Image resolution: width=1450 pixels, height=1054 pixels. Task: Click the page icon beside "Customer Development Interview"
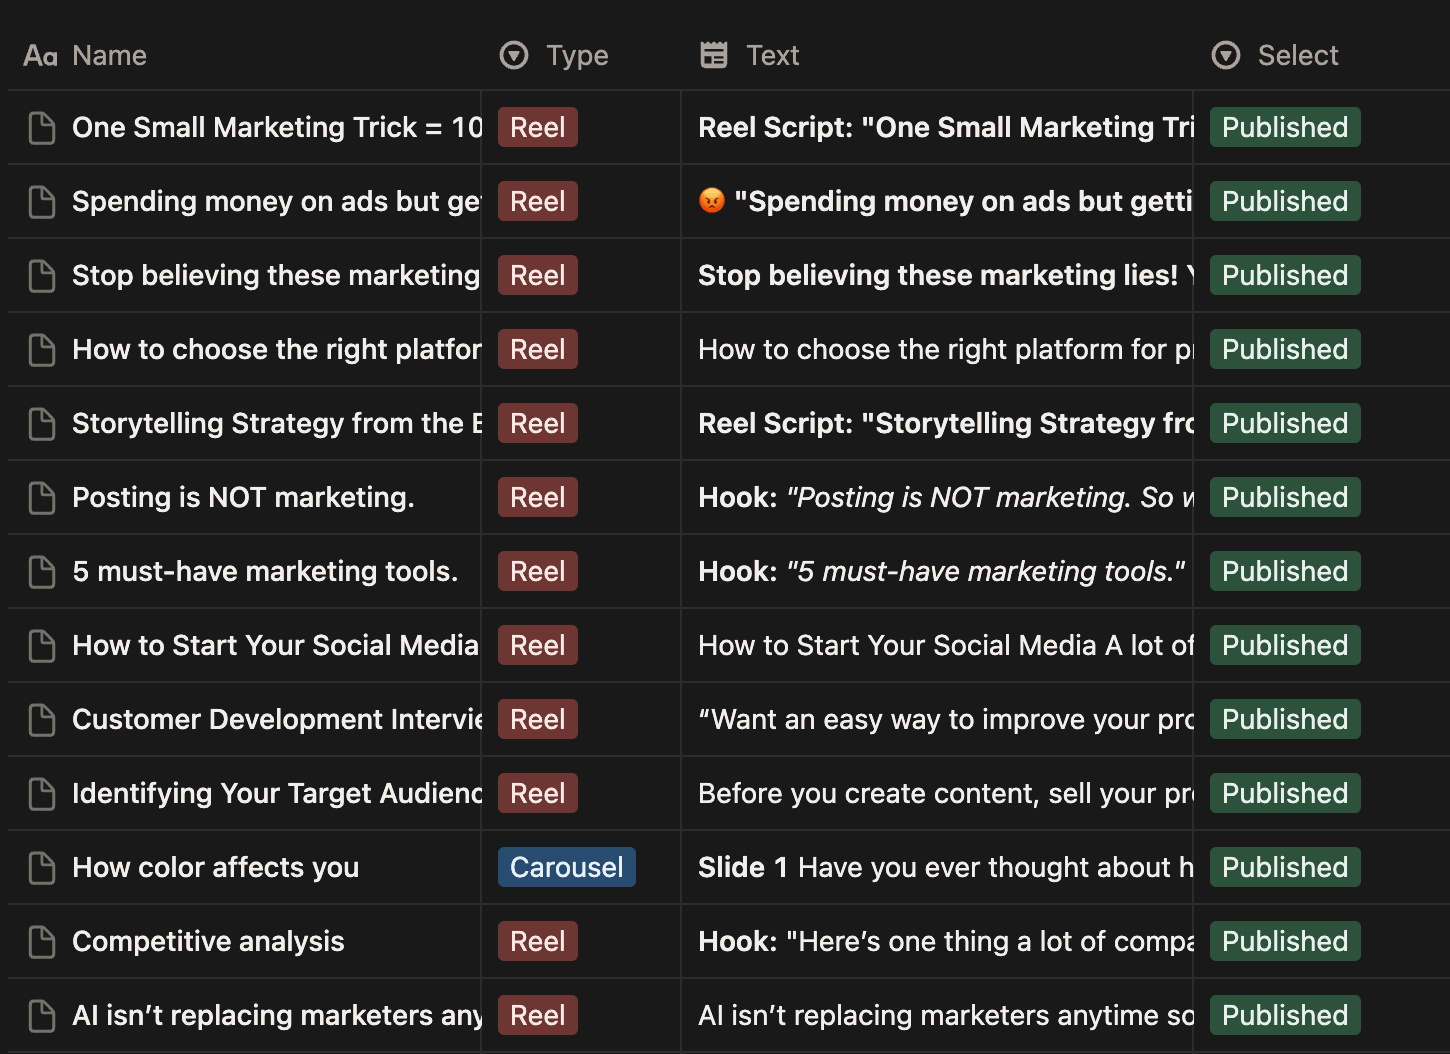pos(41,719)
